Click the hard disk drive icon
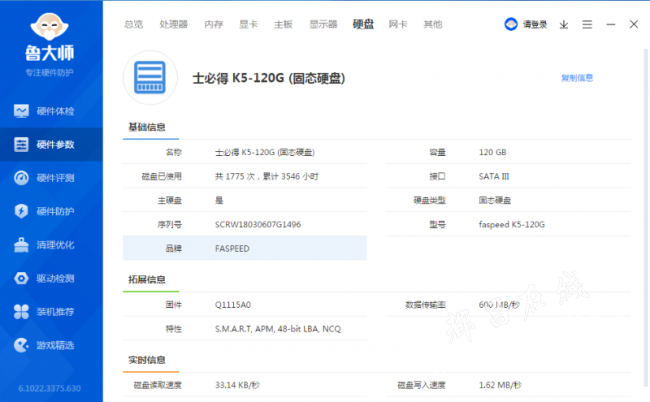 click(x=150, y=77)
